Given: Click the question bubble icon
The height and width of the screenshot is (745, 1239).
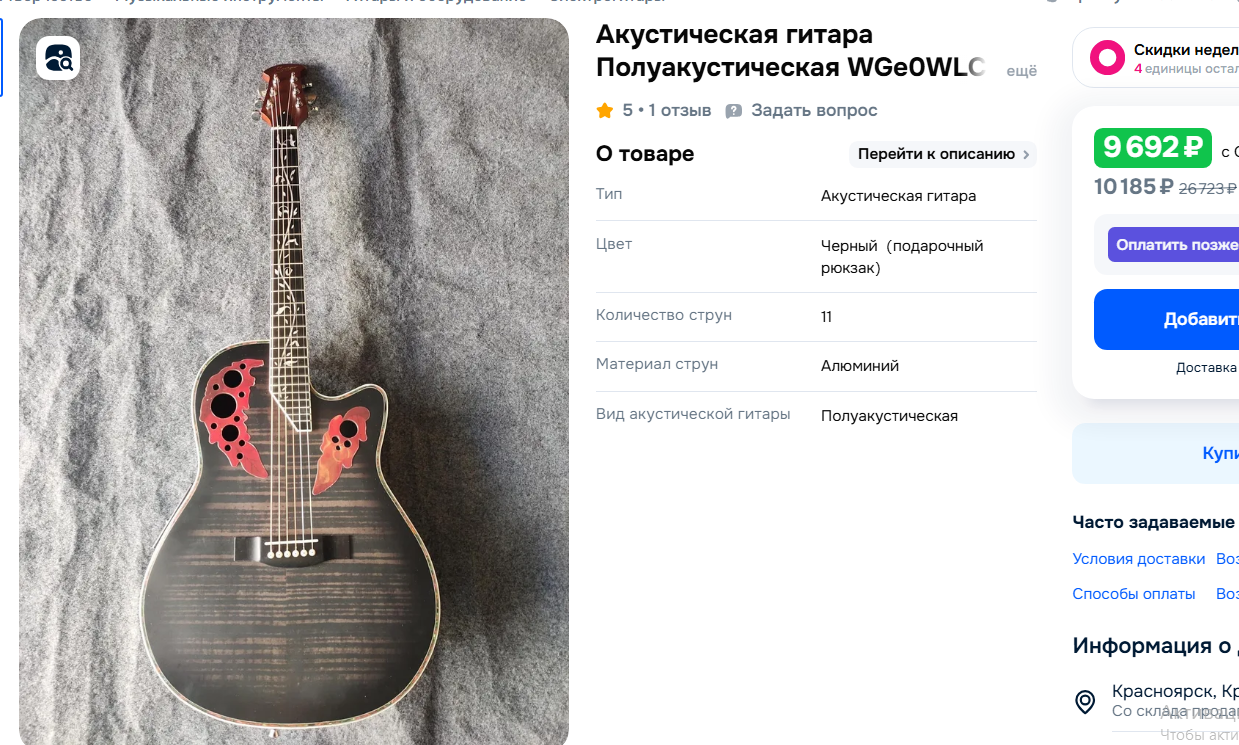Looking at the screenshot, I should [734, 111].
